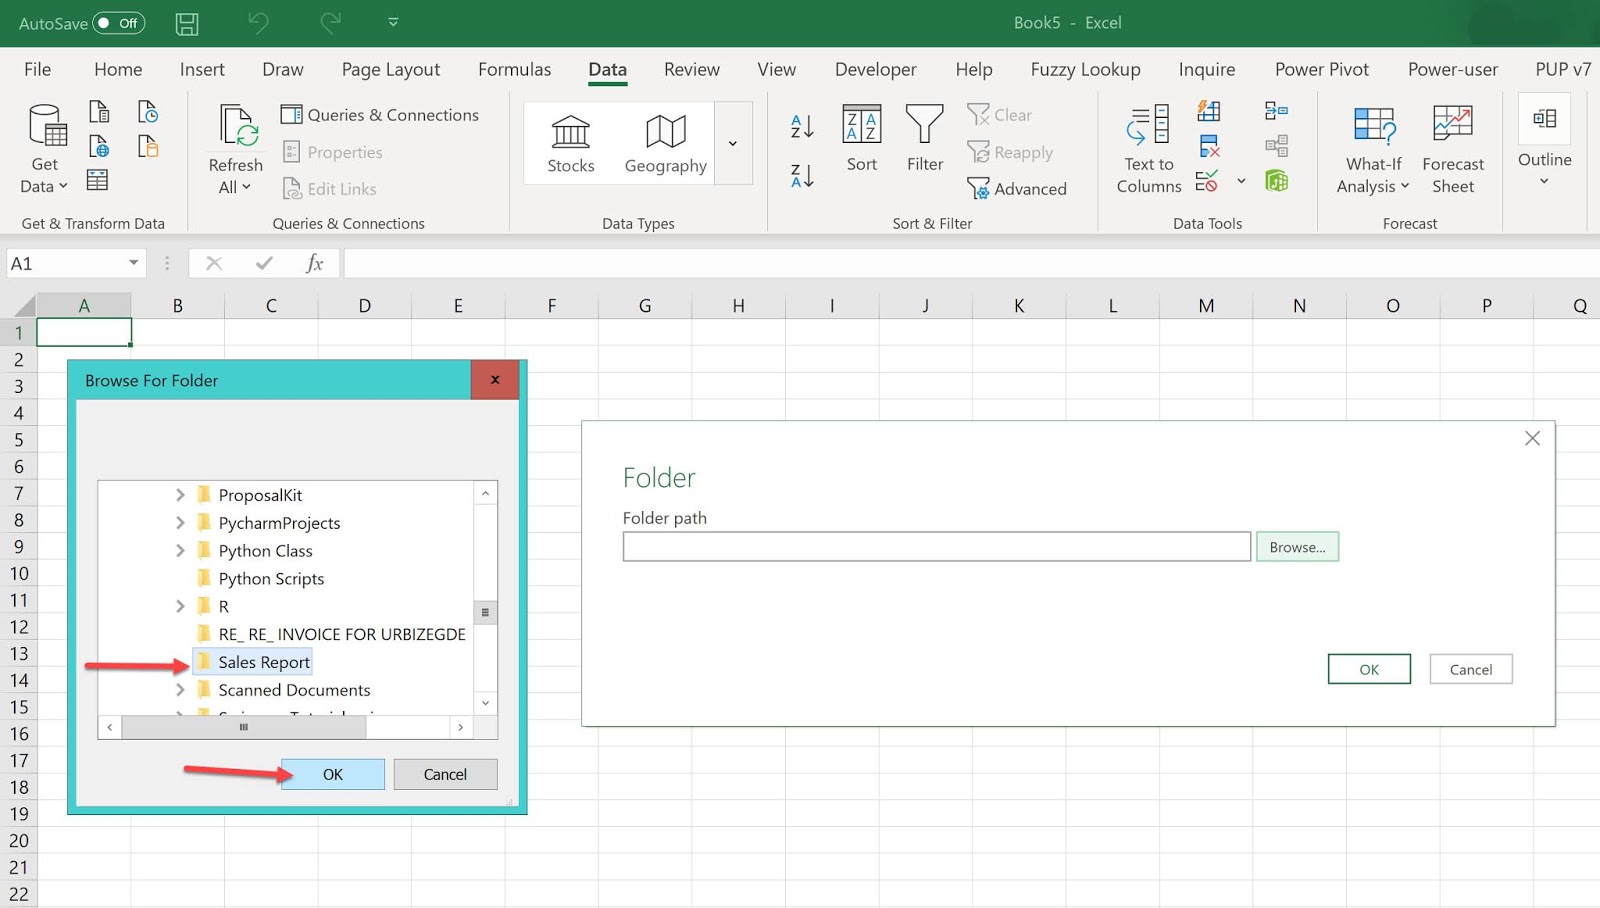Image resolution: width=1600 pixels, height=908 pixels.
Task: Open the Fuzzy Lookup tab
Action: point(1085,69)
